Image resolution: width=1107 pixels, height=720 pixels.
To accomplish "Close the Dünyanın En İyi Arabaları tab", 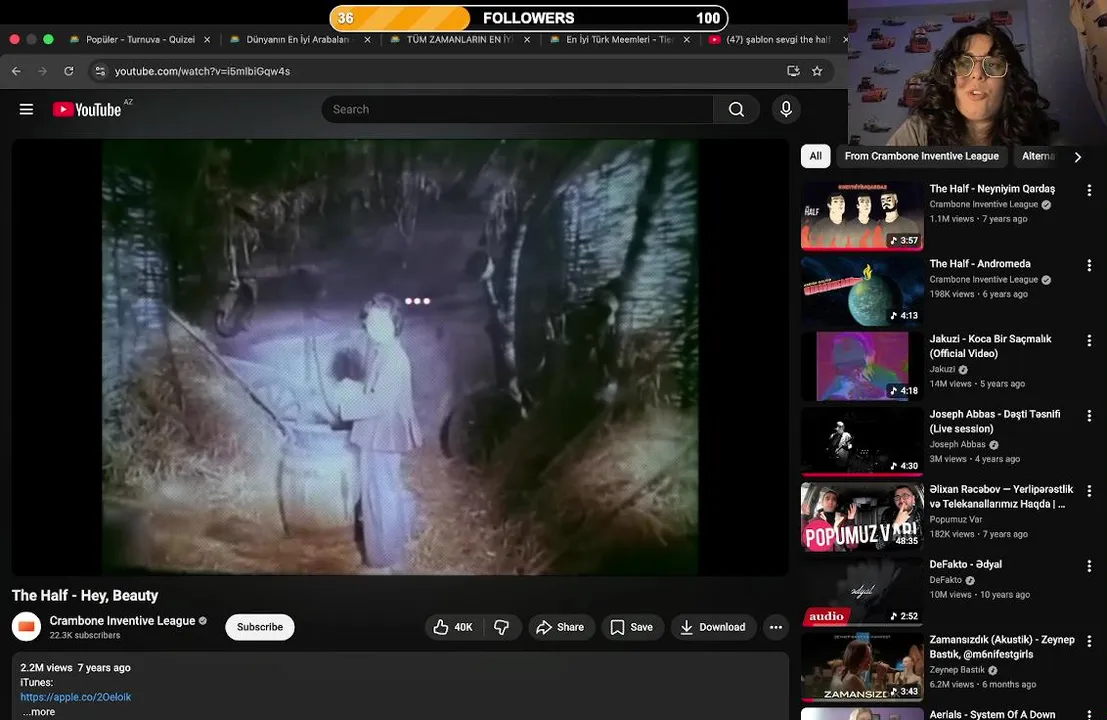I will click(367, 40).
